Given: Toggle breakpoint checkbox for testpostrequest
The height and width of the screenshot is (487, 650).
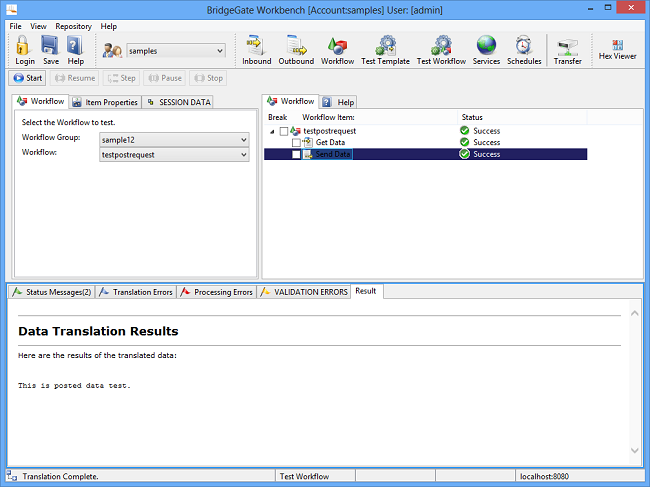Looking at the screenshot, I should [285, 131].
